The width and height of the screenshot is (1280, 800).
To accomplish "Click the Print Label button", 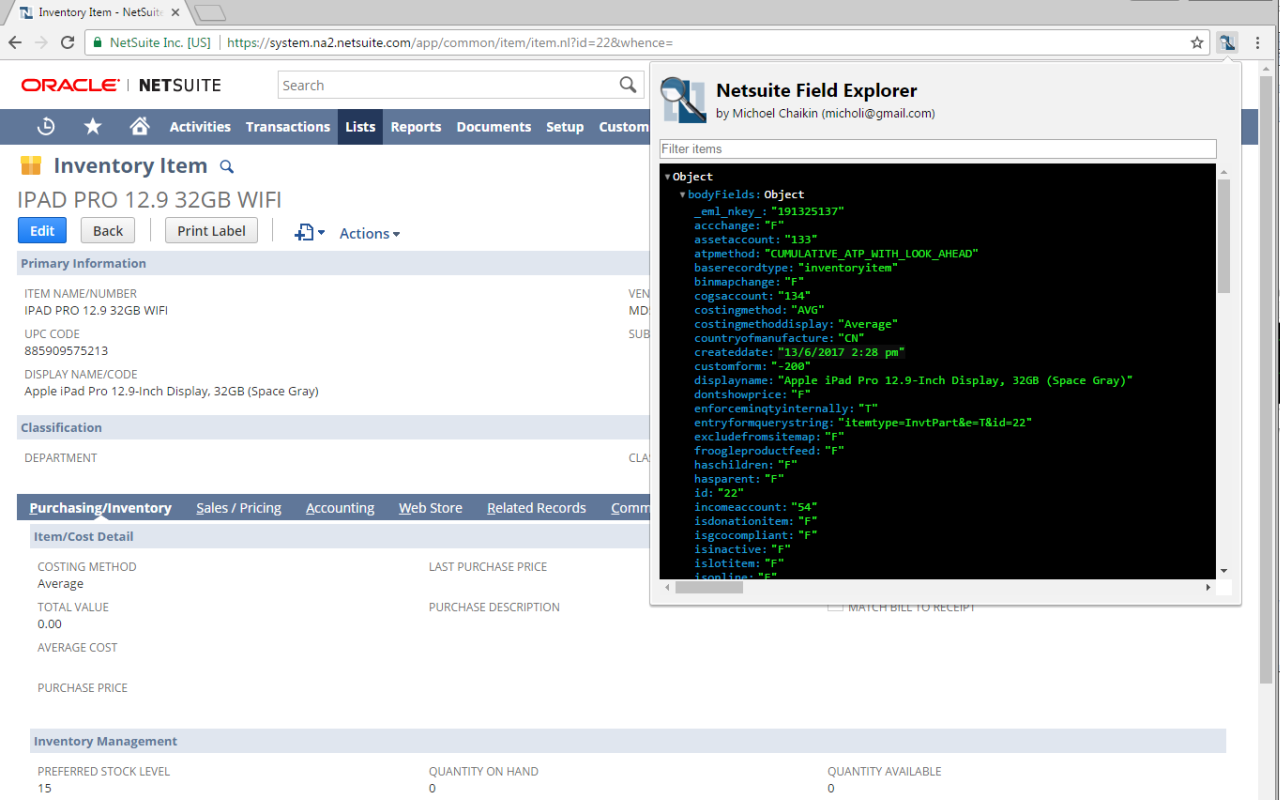I will 211,230.
